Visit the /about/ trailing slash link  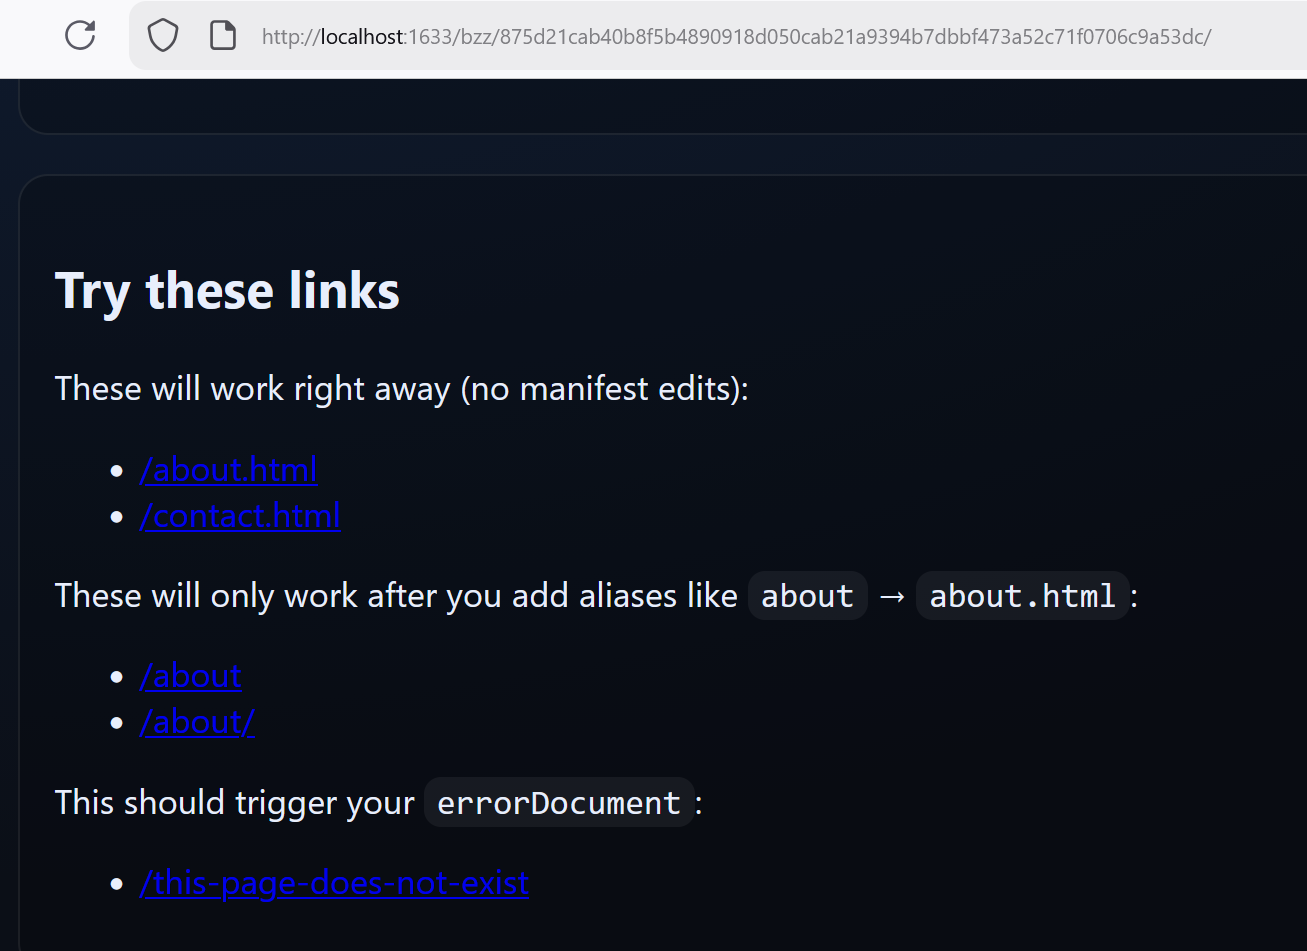197,723
